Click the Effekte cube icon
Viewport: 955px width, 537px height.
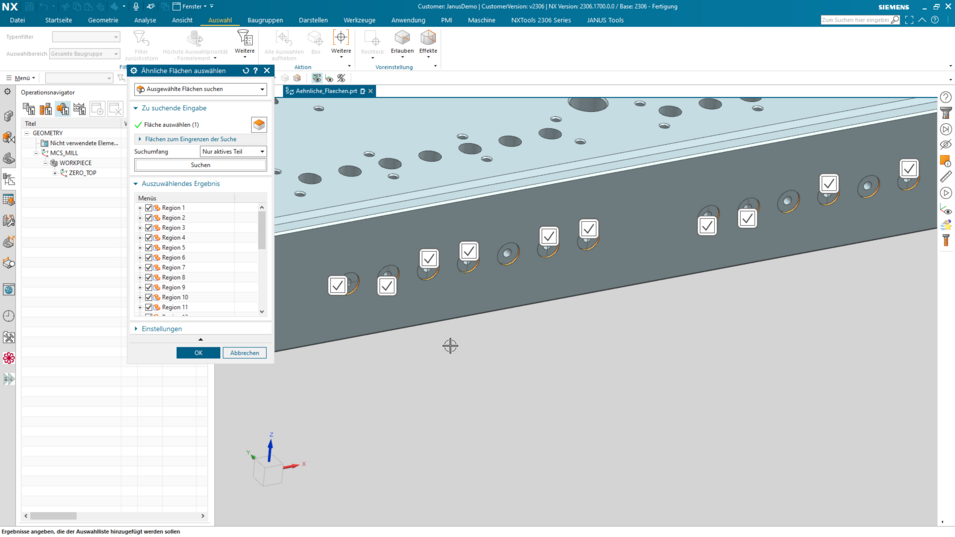tap(428, 38)
